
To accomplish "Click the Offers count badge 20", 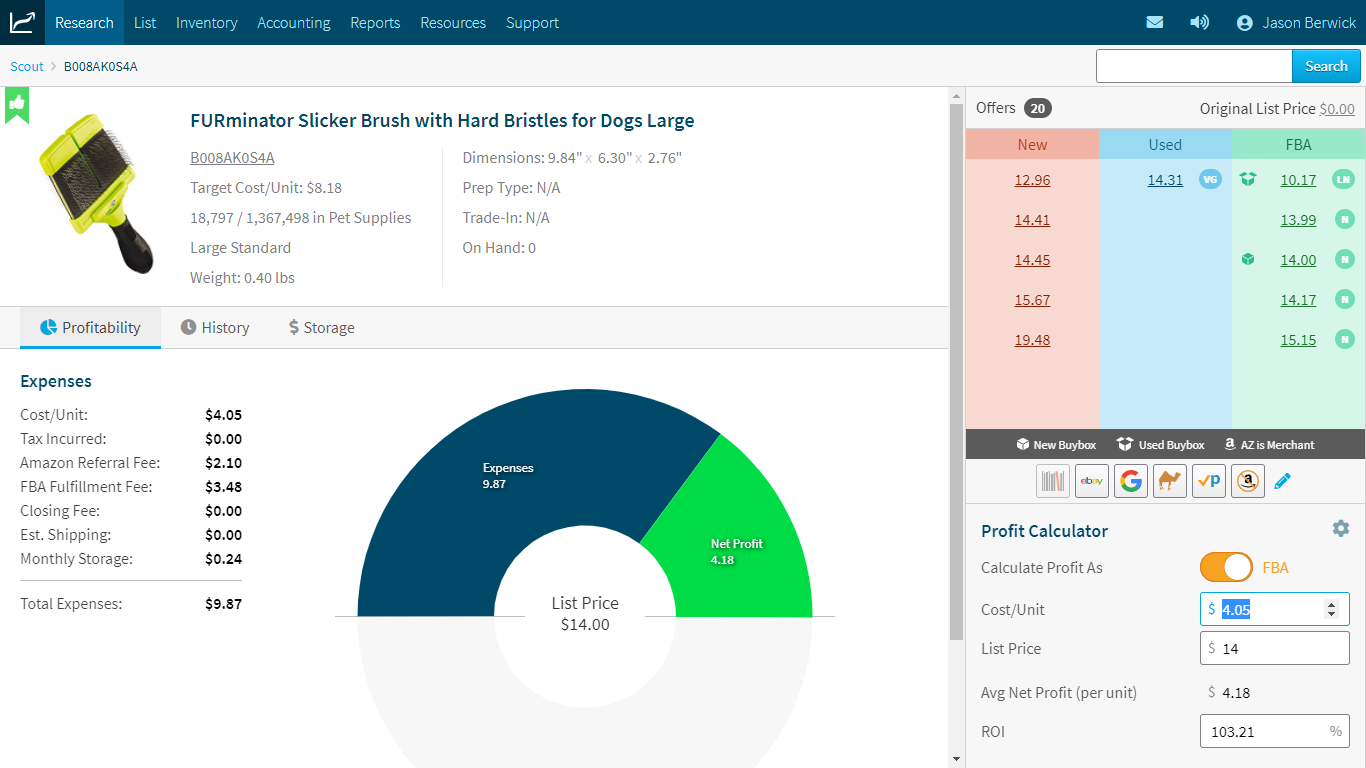I will click(x=1038, y=108).
